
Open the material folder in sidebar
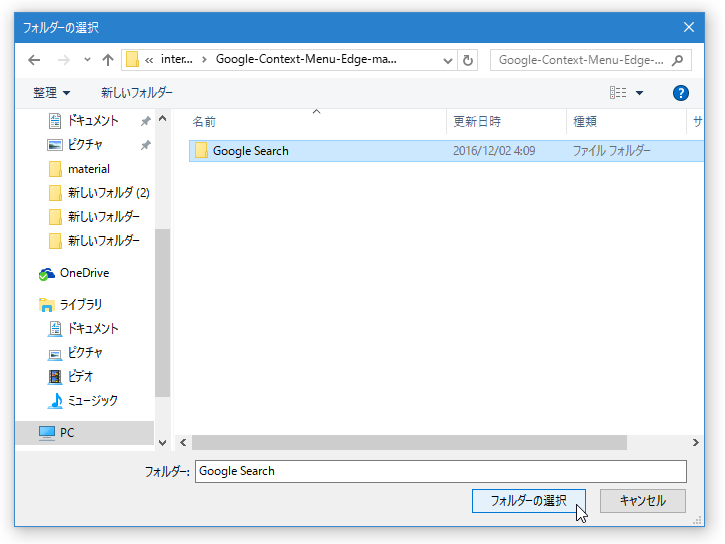click(89, 169)
